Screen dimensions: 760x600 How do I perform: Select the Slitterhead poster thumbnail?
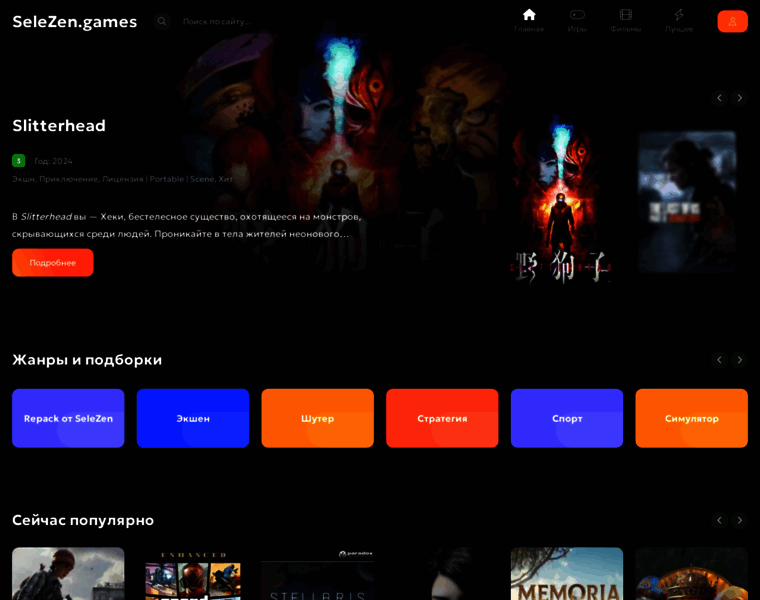click(562, 202)
